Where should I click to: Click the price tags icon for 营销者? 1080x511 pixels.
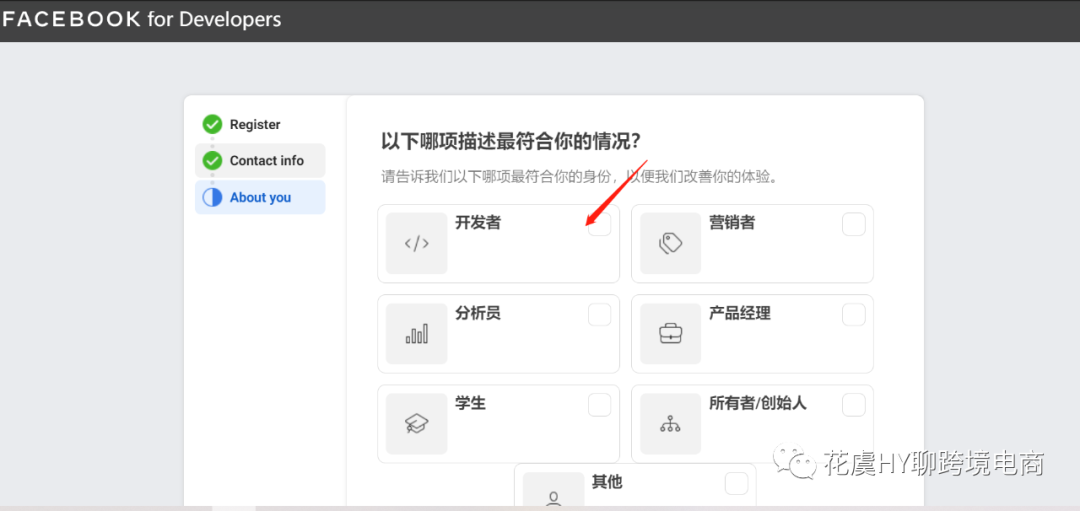pos(670,243)
